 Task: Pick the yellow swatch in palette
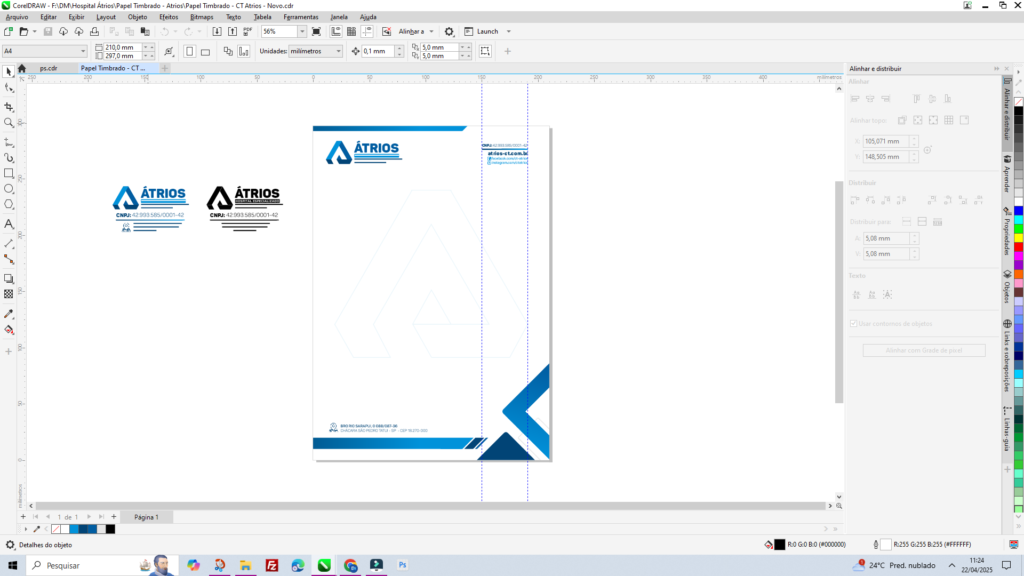[x=1019, y=237]
